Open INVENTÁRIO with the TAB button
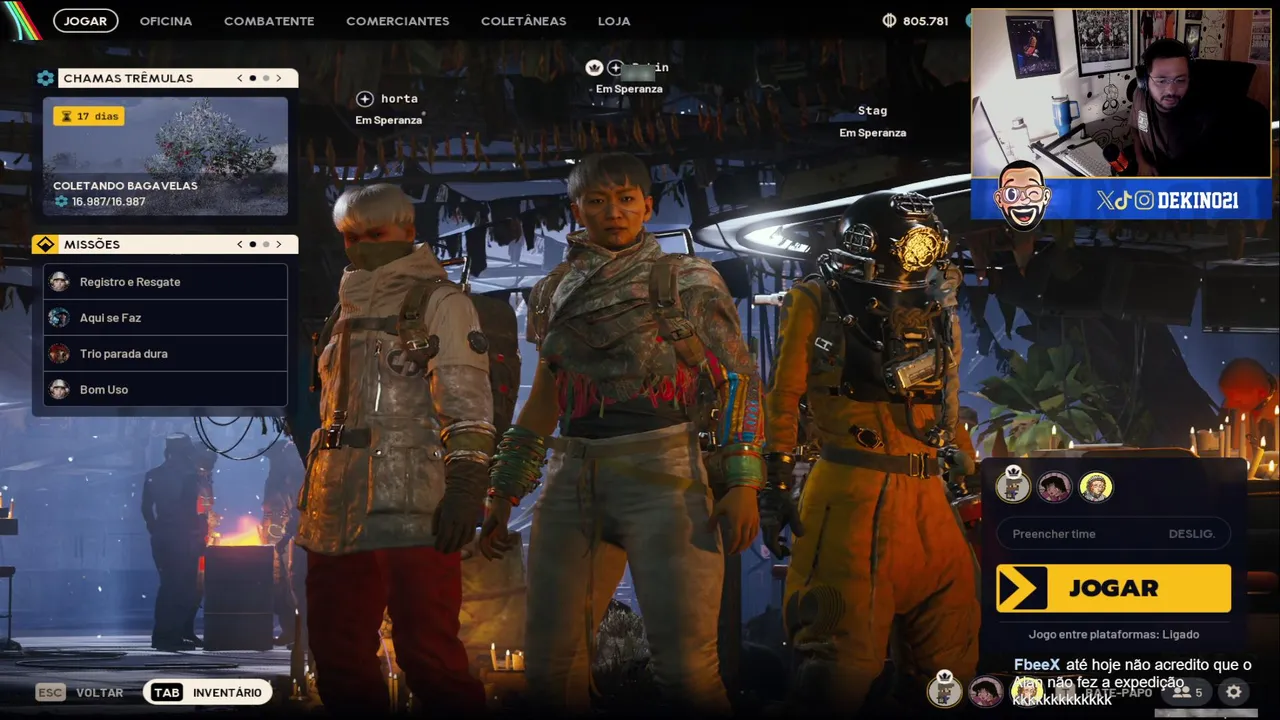The height and width of the screenshot is (720, 1280). pyautogui.click(x=208, y=692)
